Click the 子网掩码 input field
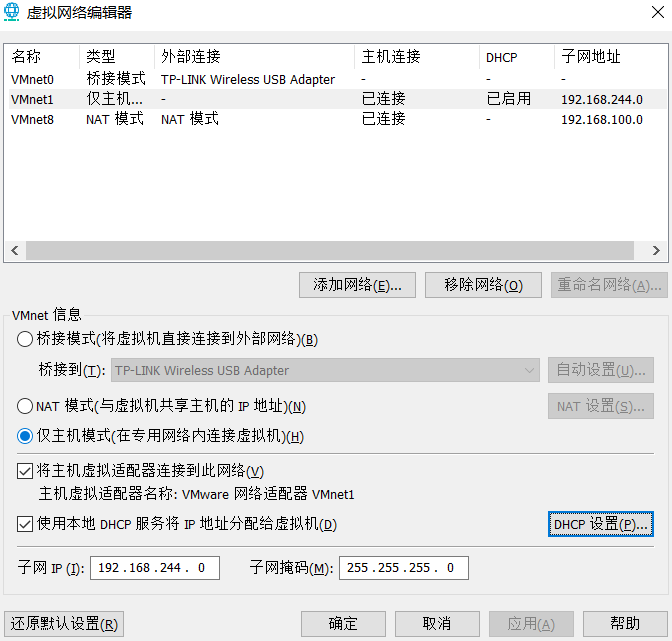 403,568
